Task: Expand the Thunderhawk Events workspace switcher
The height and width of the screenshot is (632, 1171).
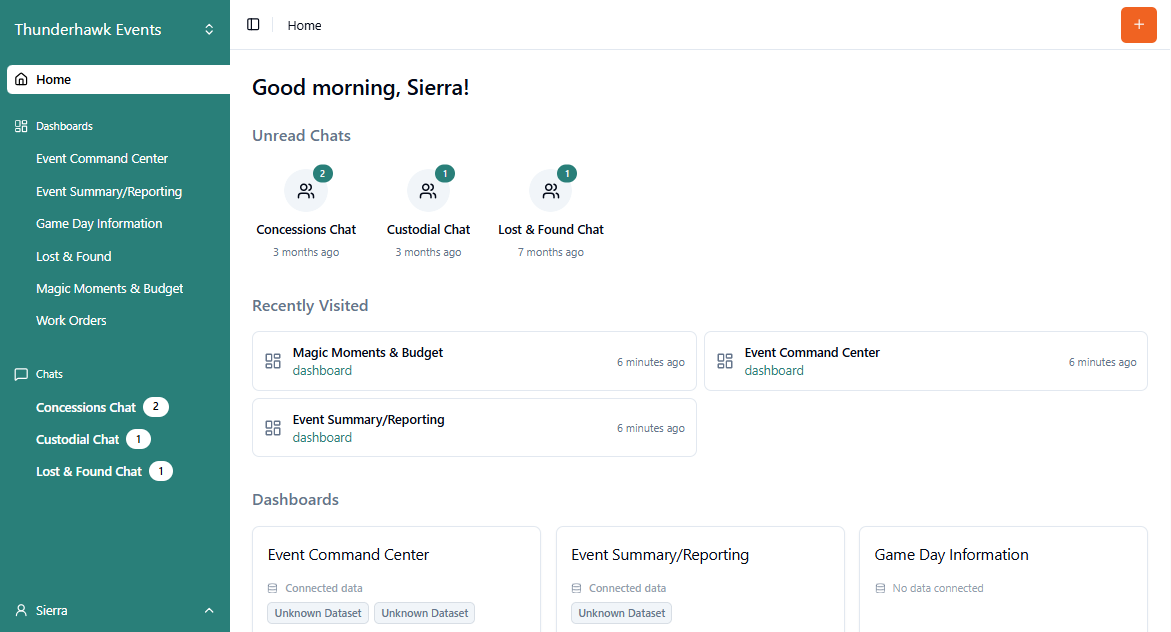Action: click(209, 30)
